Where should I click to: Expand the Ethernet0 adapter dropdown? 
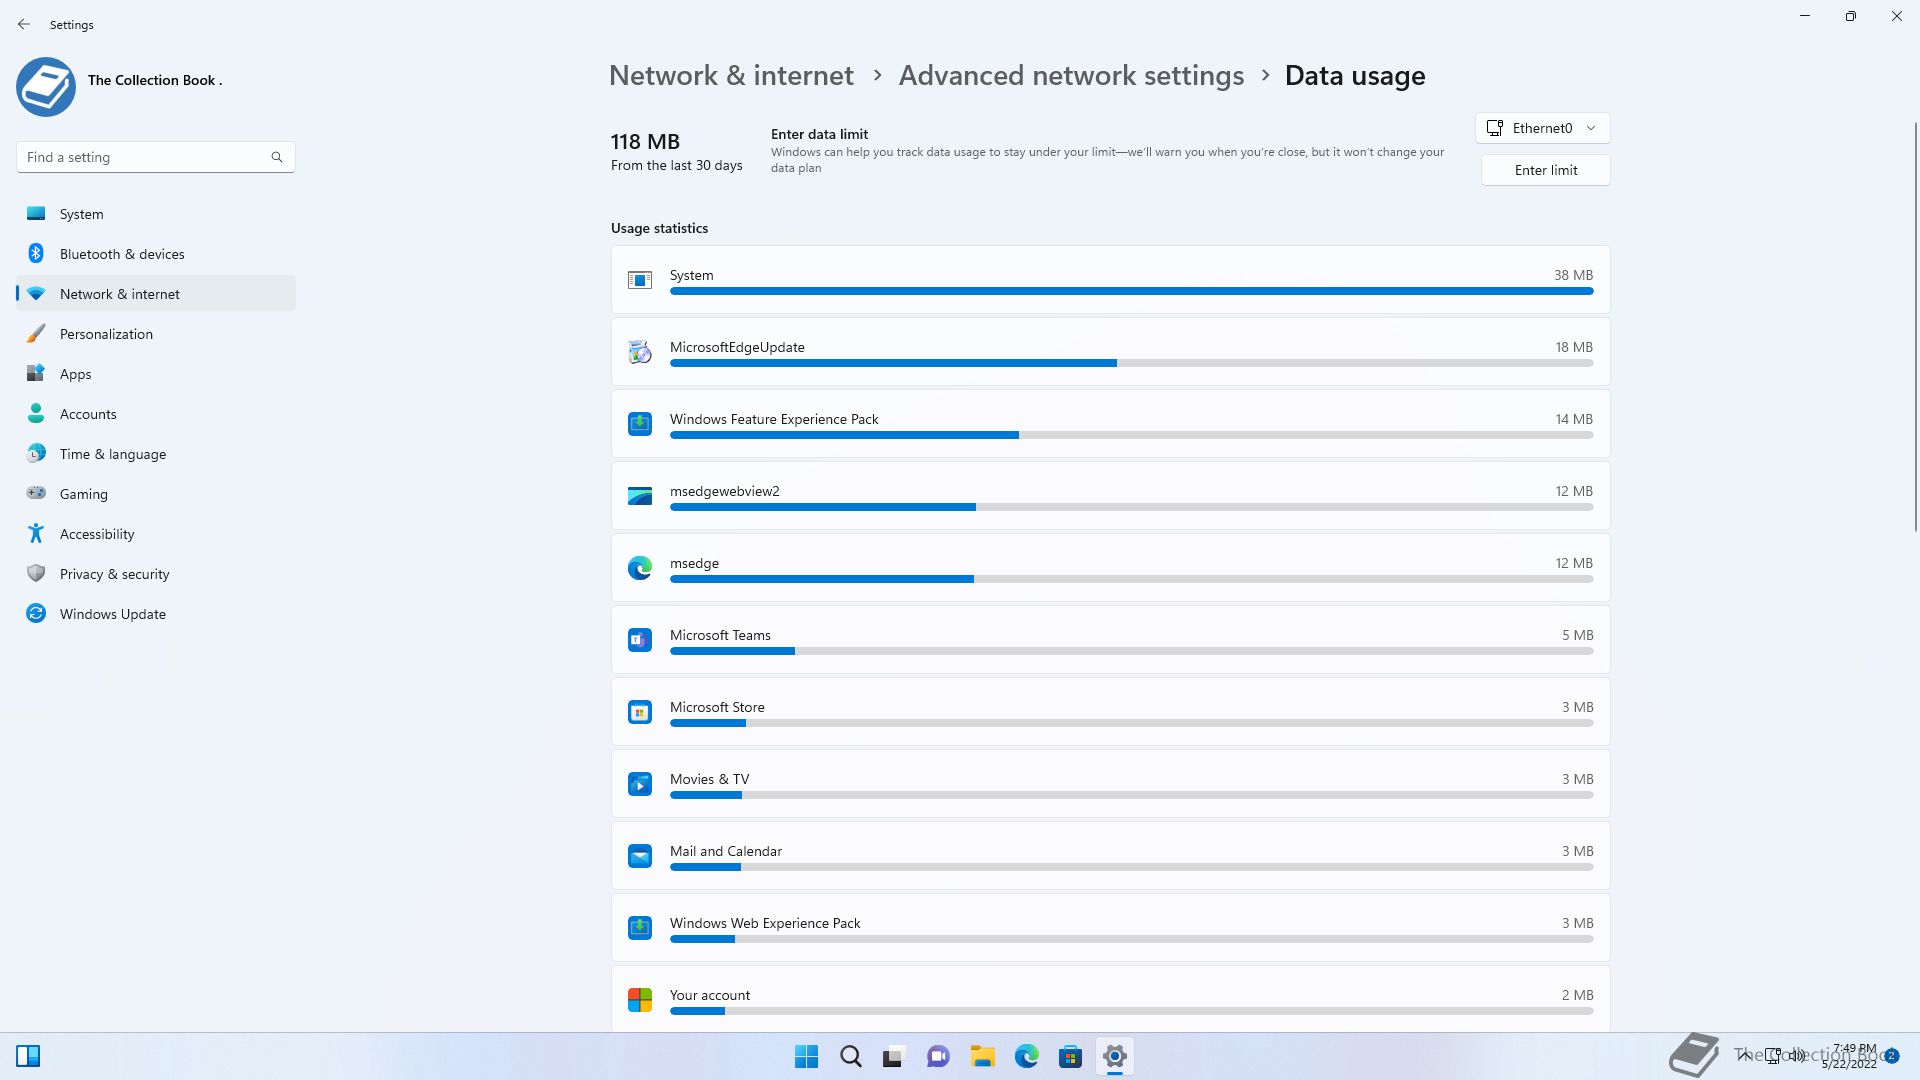click(x=1542, y=128)
